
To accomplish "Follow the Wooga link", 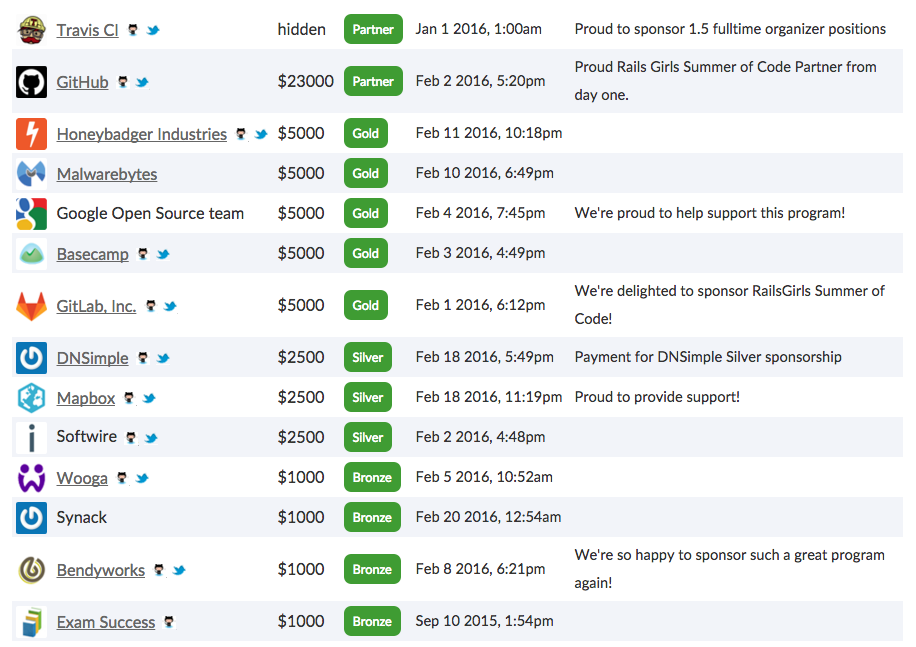I will 82,478.
